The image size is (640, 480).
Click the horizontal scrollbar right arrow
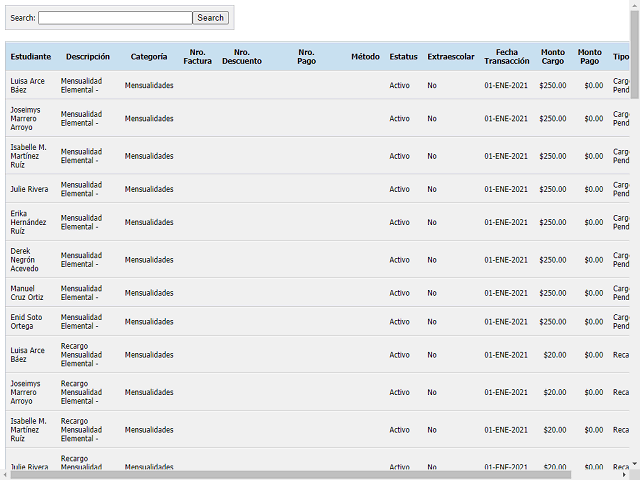pos(623,475)
